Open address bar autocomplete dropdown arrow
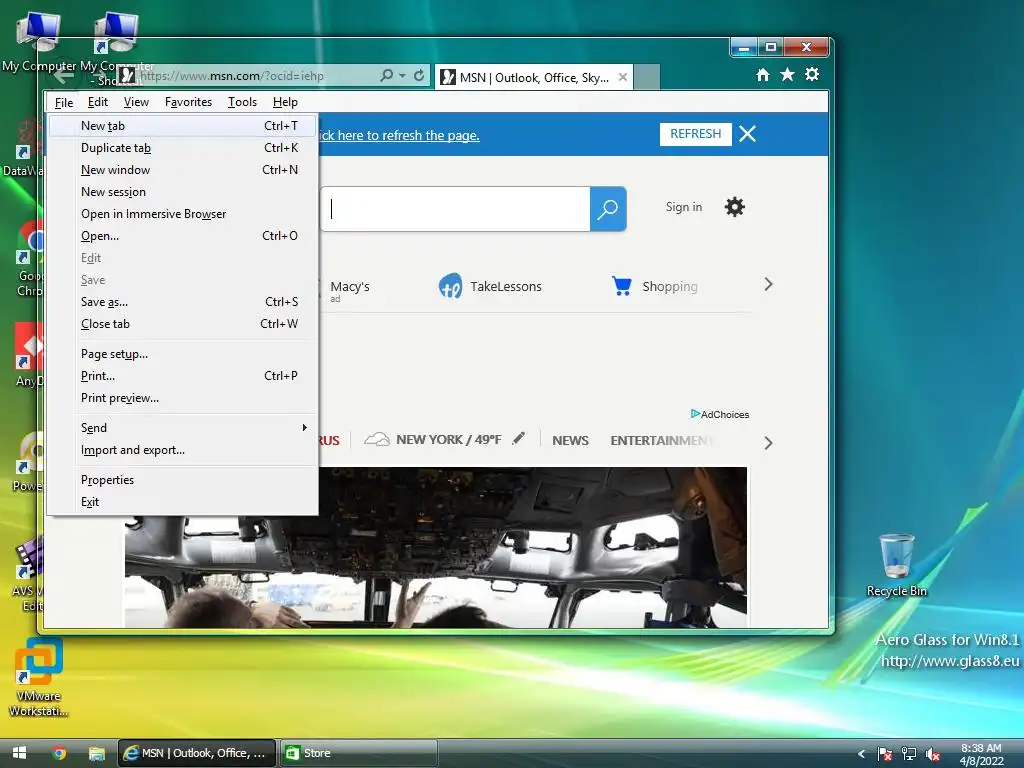 (402, 76)
